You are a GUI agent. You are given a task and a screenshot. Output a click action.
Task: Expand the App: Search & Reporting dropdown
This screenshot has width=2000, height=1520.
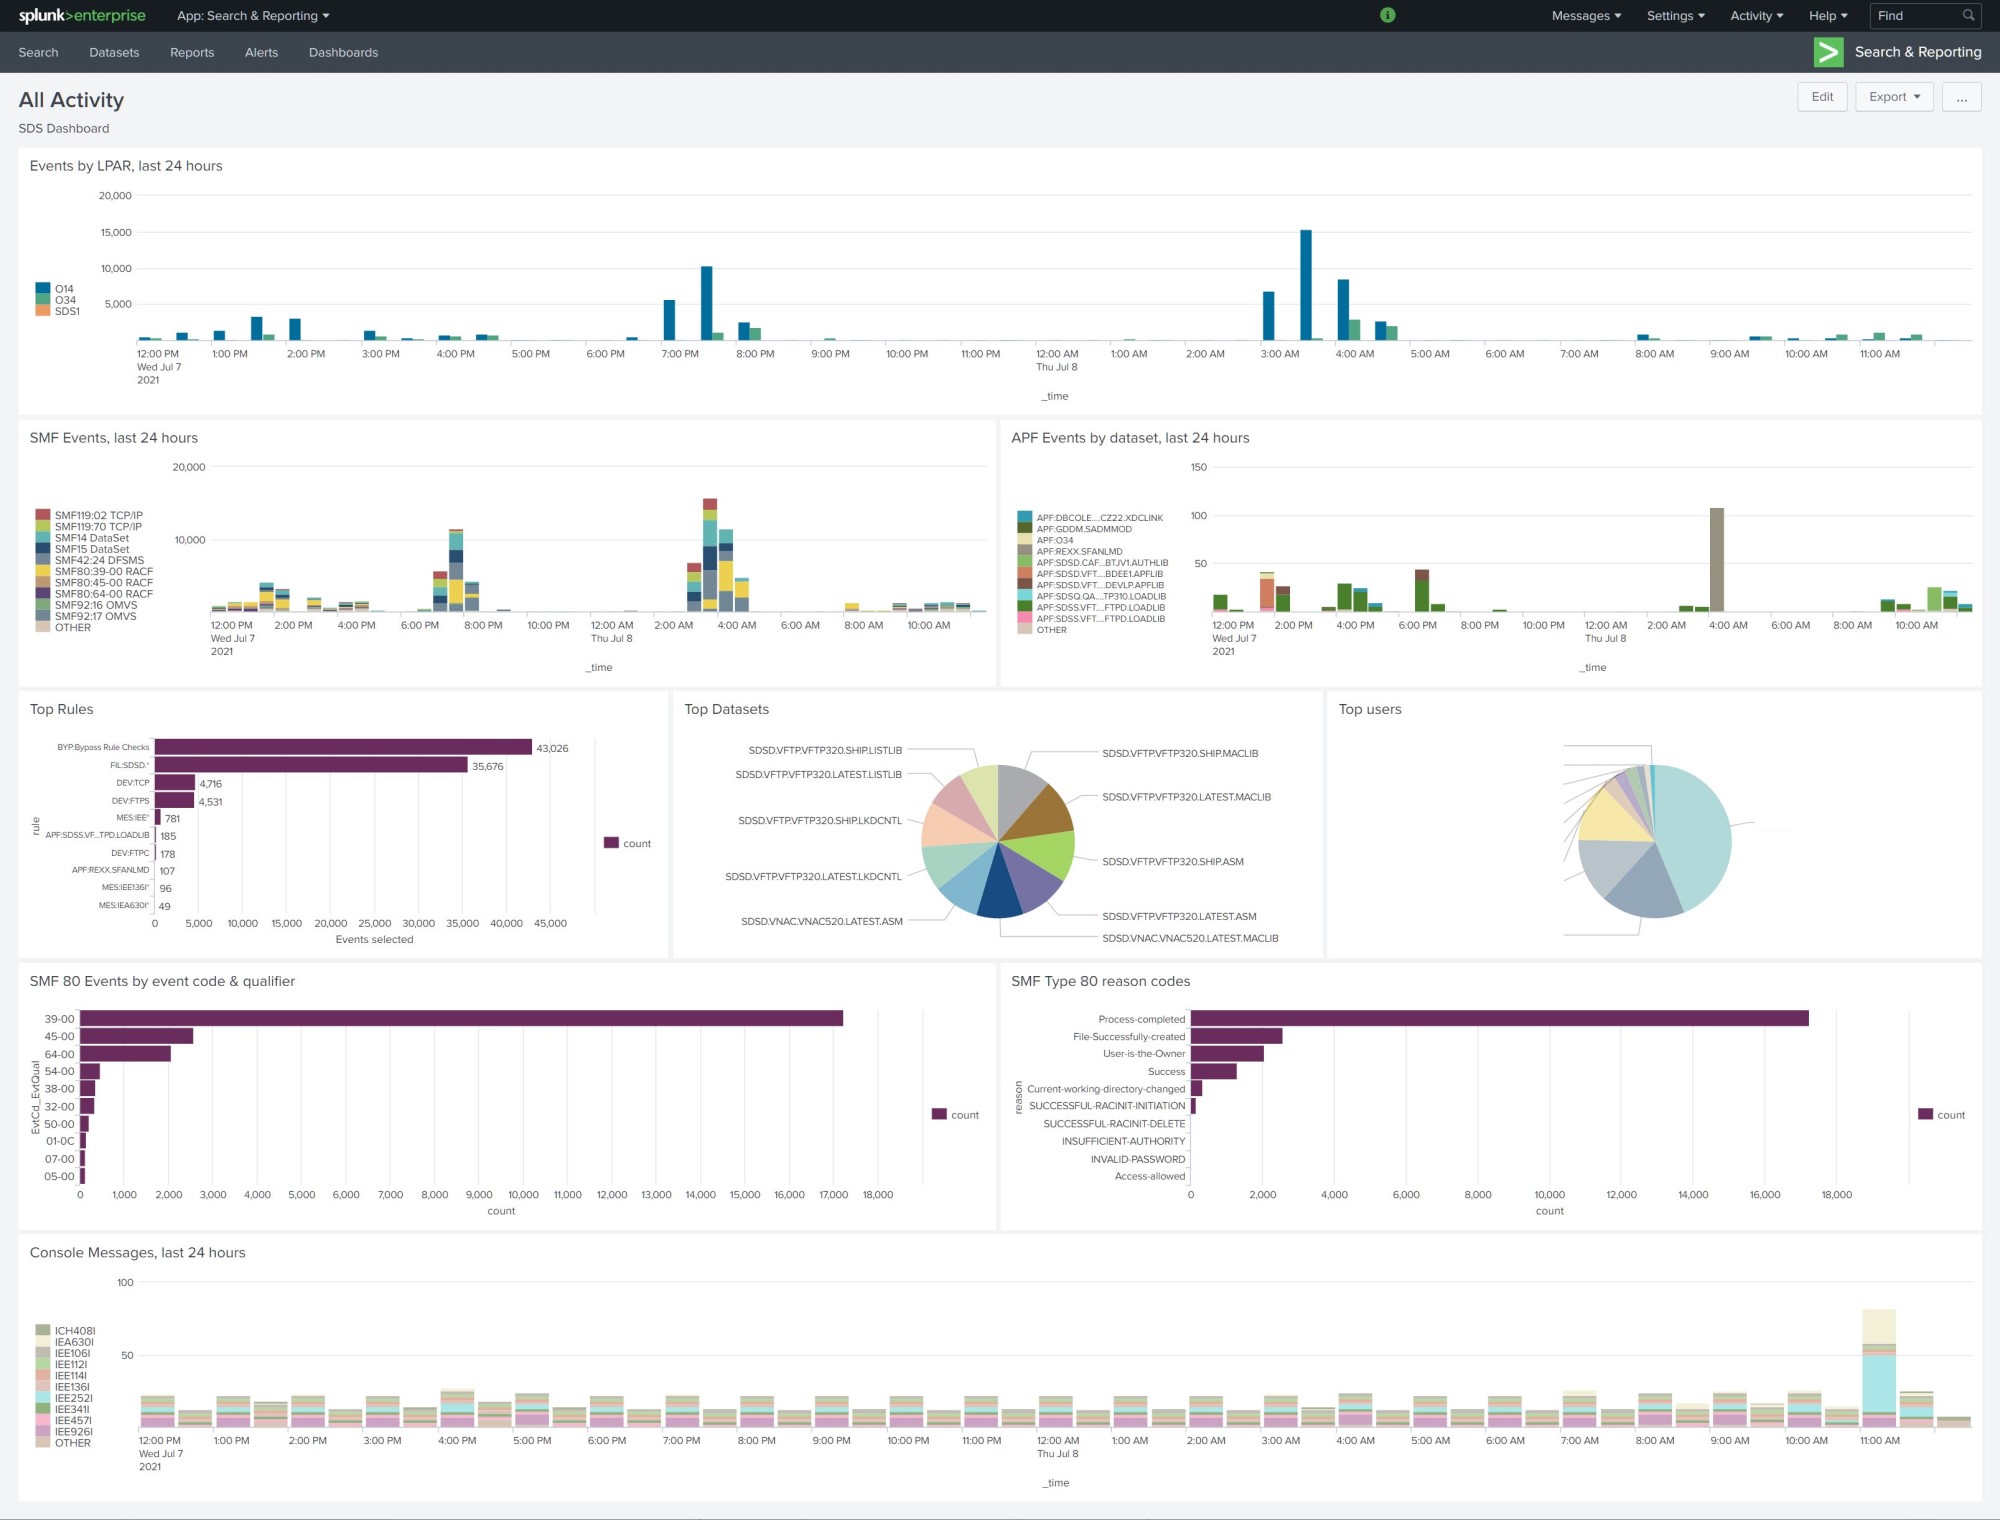pyautogui.click(x=253, y=16)
